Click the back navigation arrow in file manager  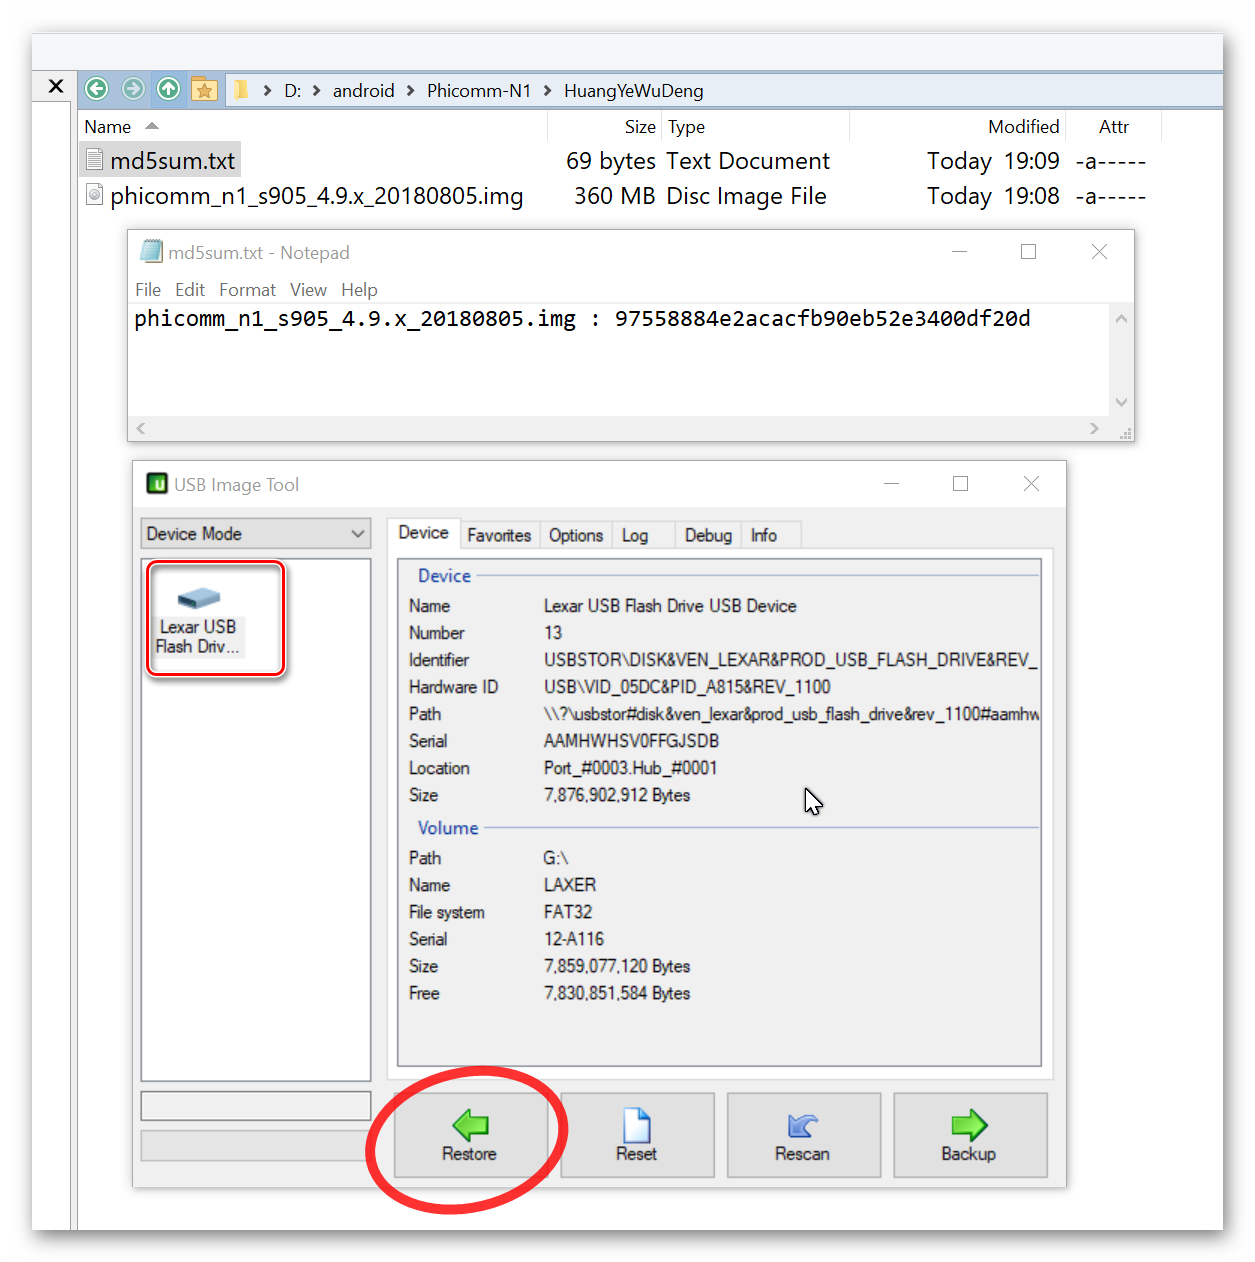pos(96,89)
